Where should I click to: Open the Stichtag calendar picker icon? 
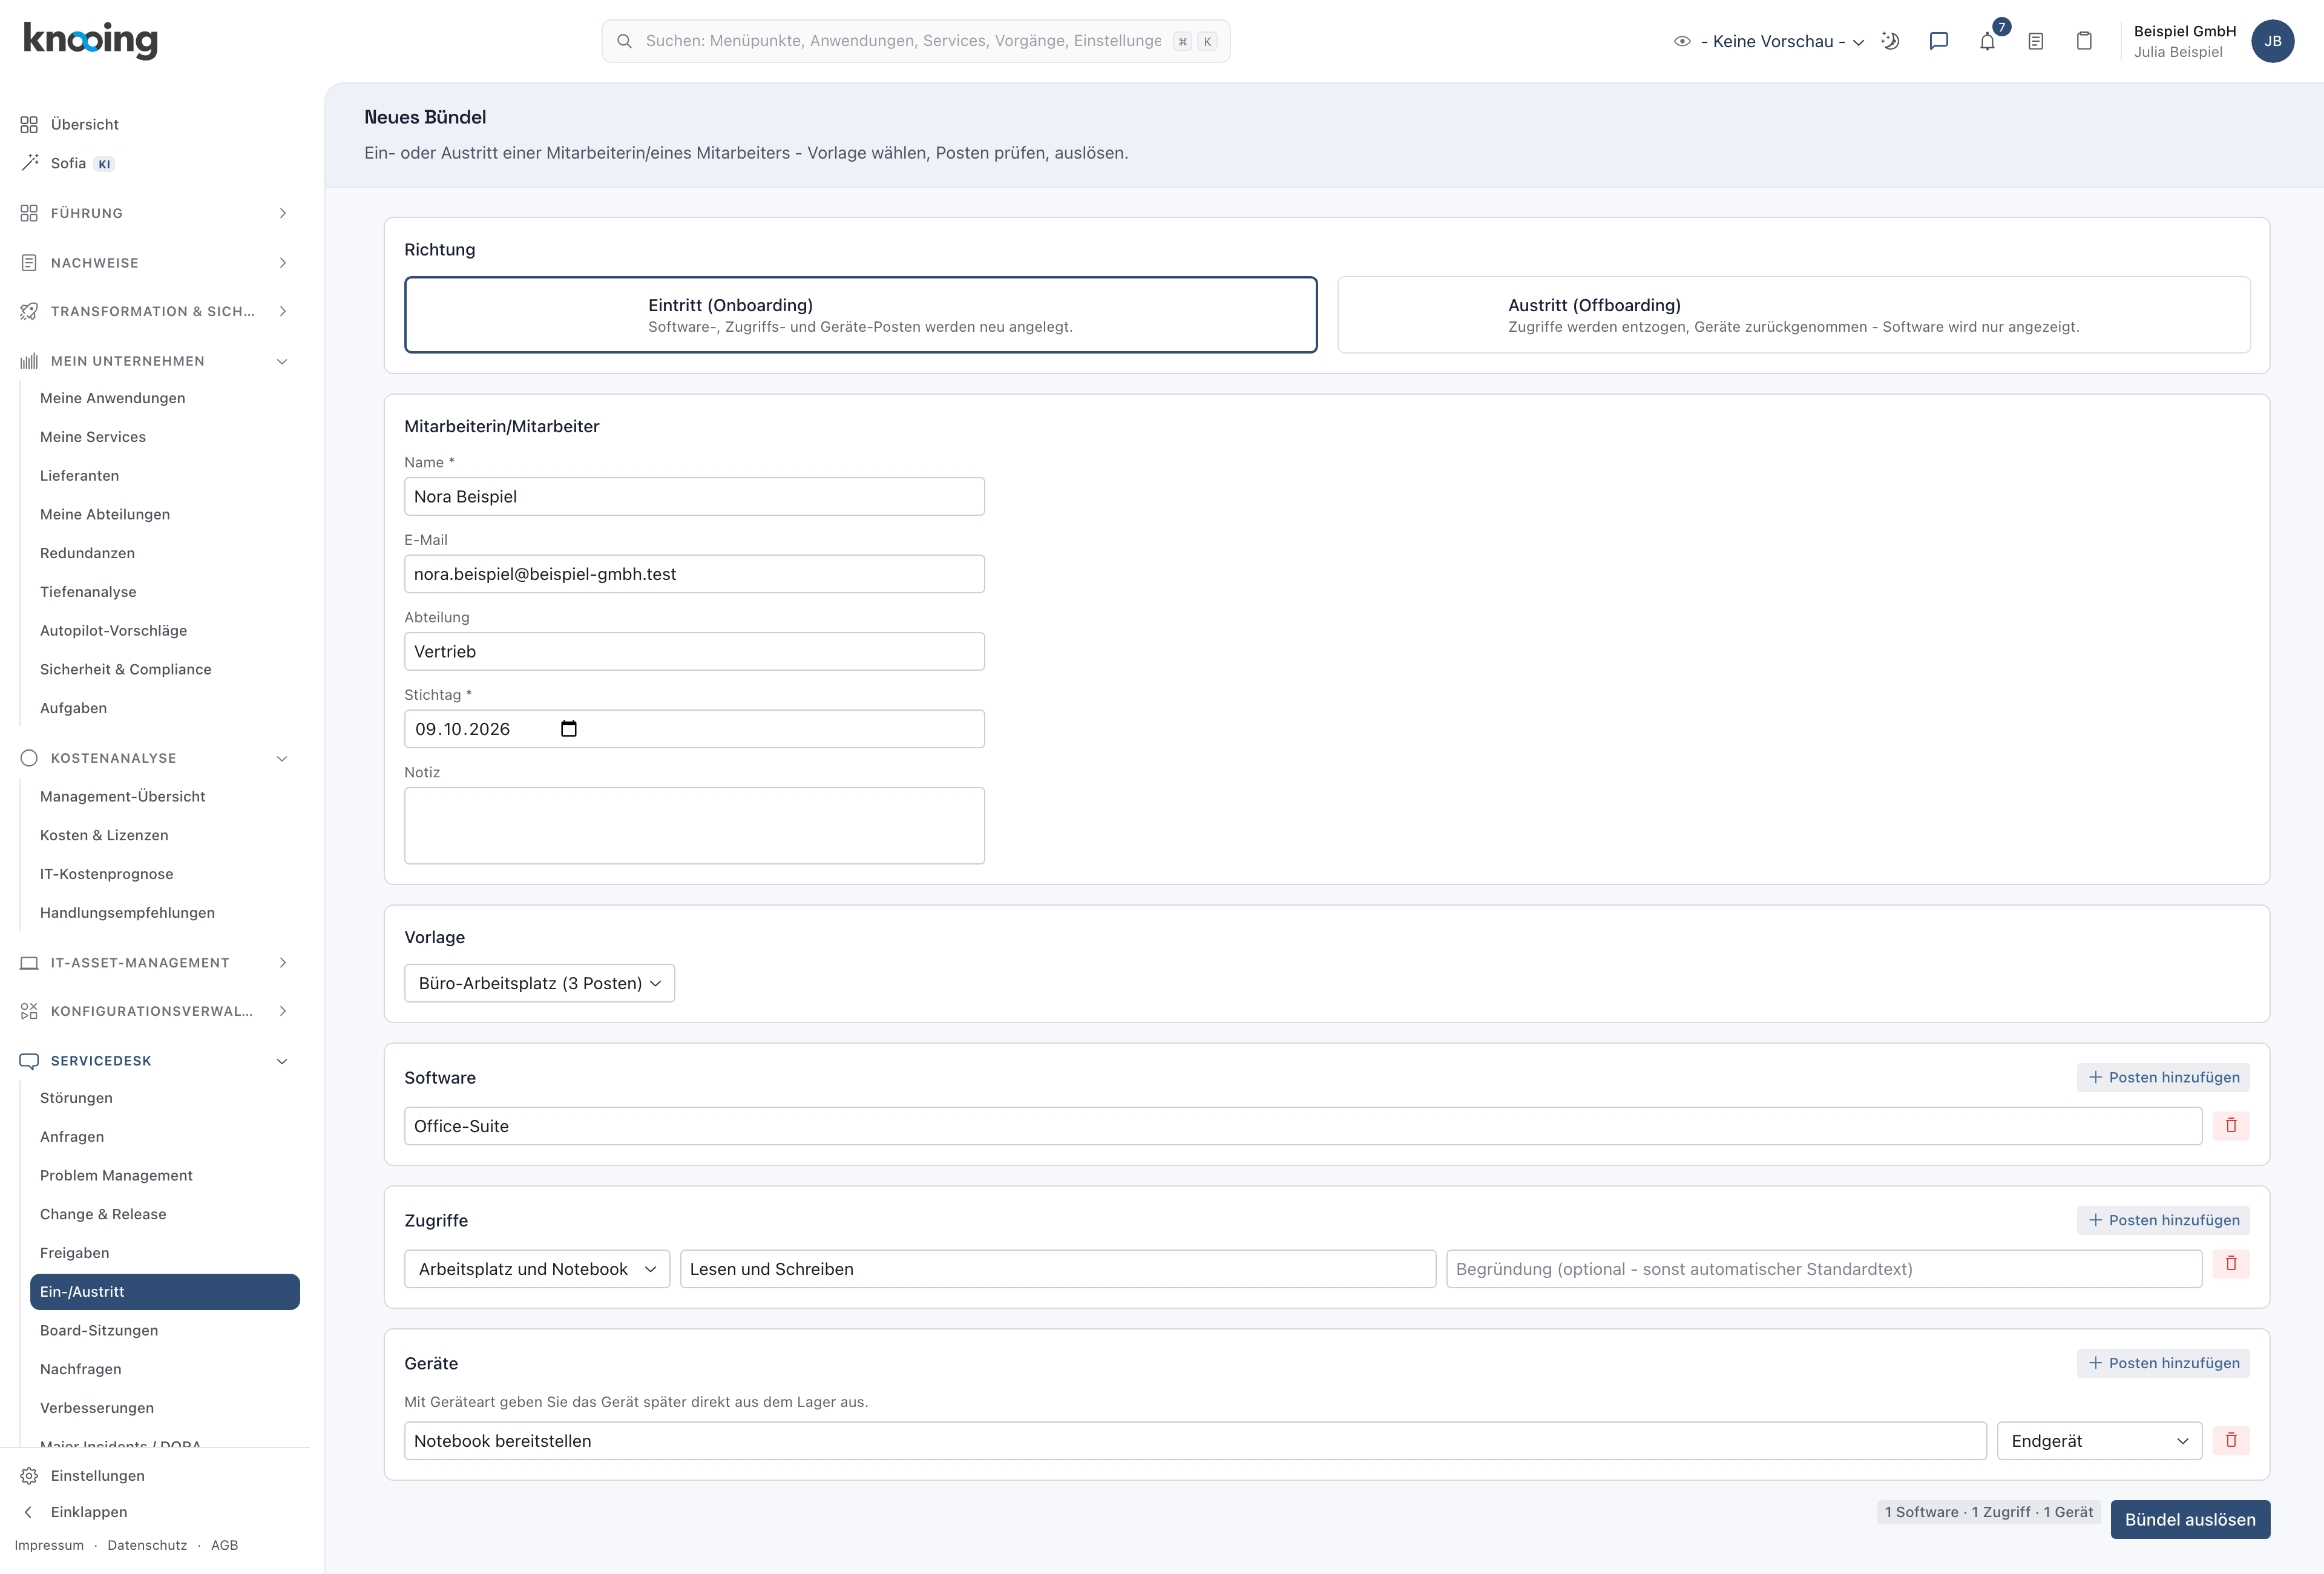(x=569, y=728)
